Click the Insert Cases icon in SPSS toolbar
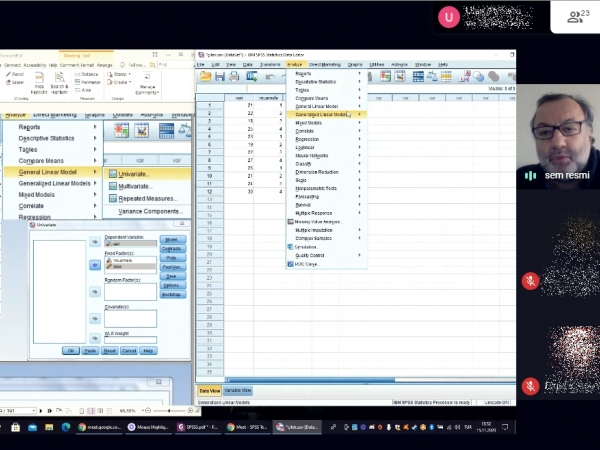 [x=385, y=77]
